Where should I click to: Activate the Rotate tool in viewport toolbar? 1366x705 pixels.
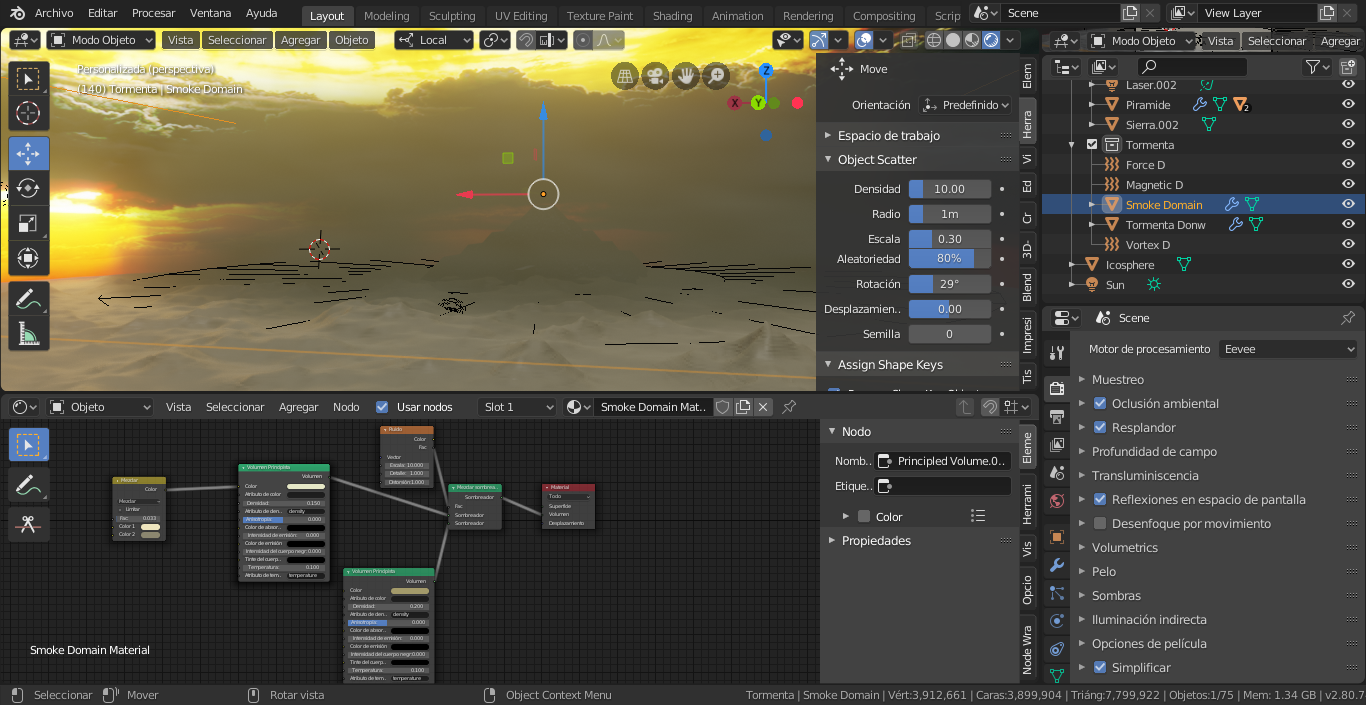tap(29, 189)
